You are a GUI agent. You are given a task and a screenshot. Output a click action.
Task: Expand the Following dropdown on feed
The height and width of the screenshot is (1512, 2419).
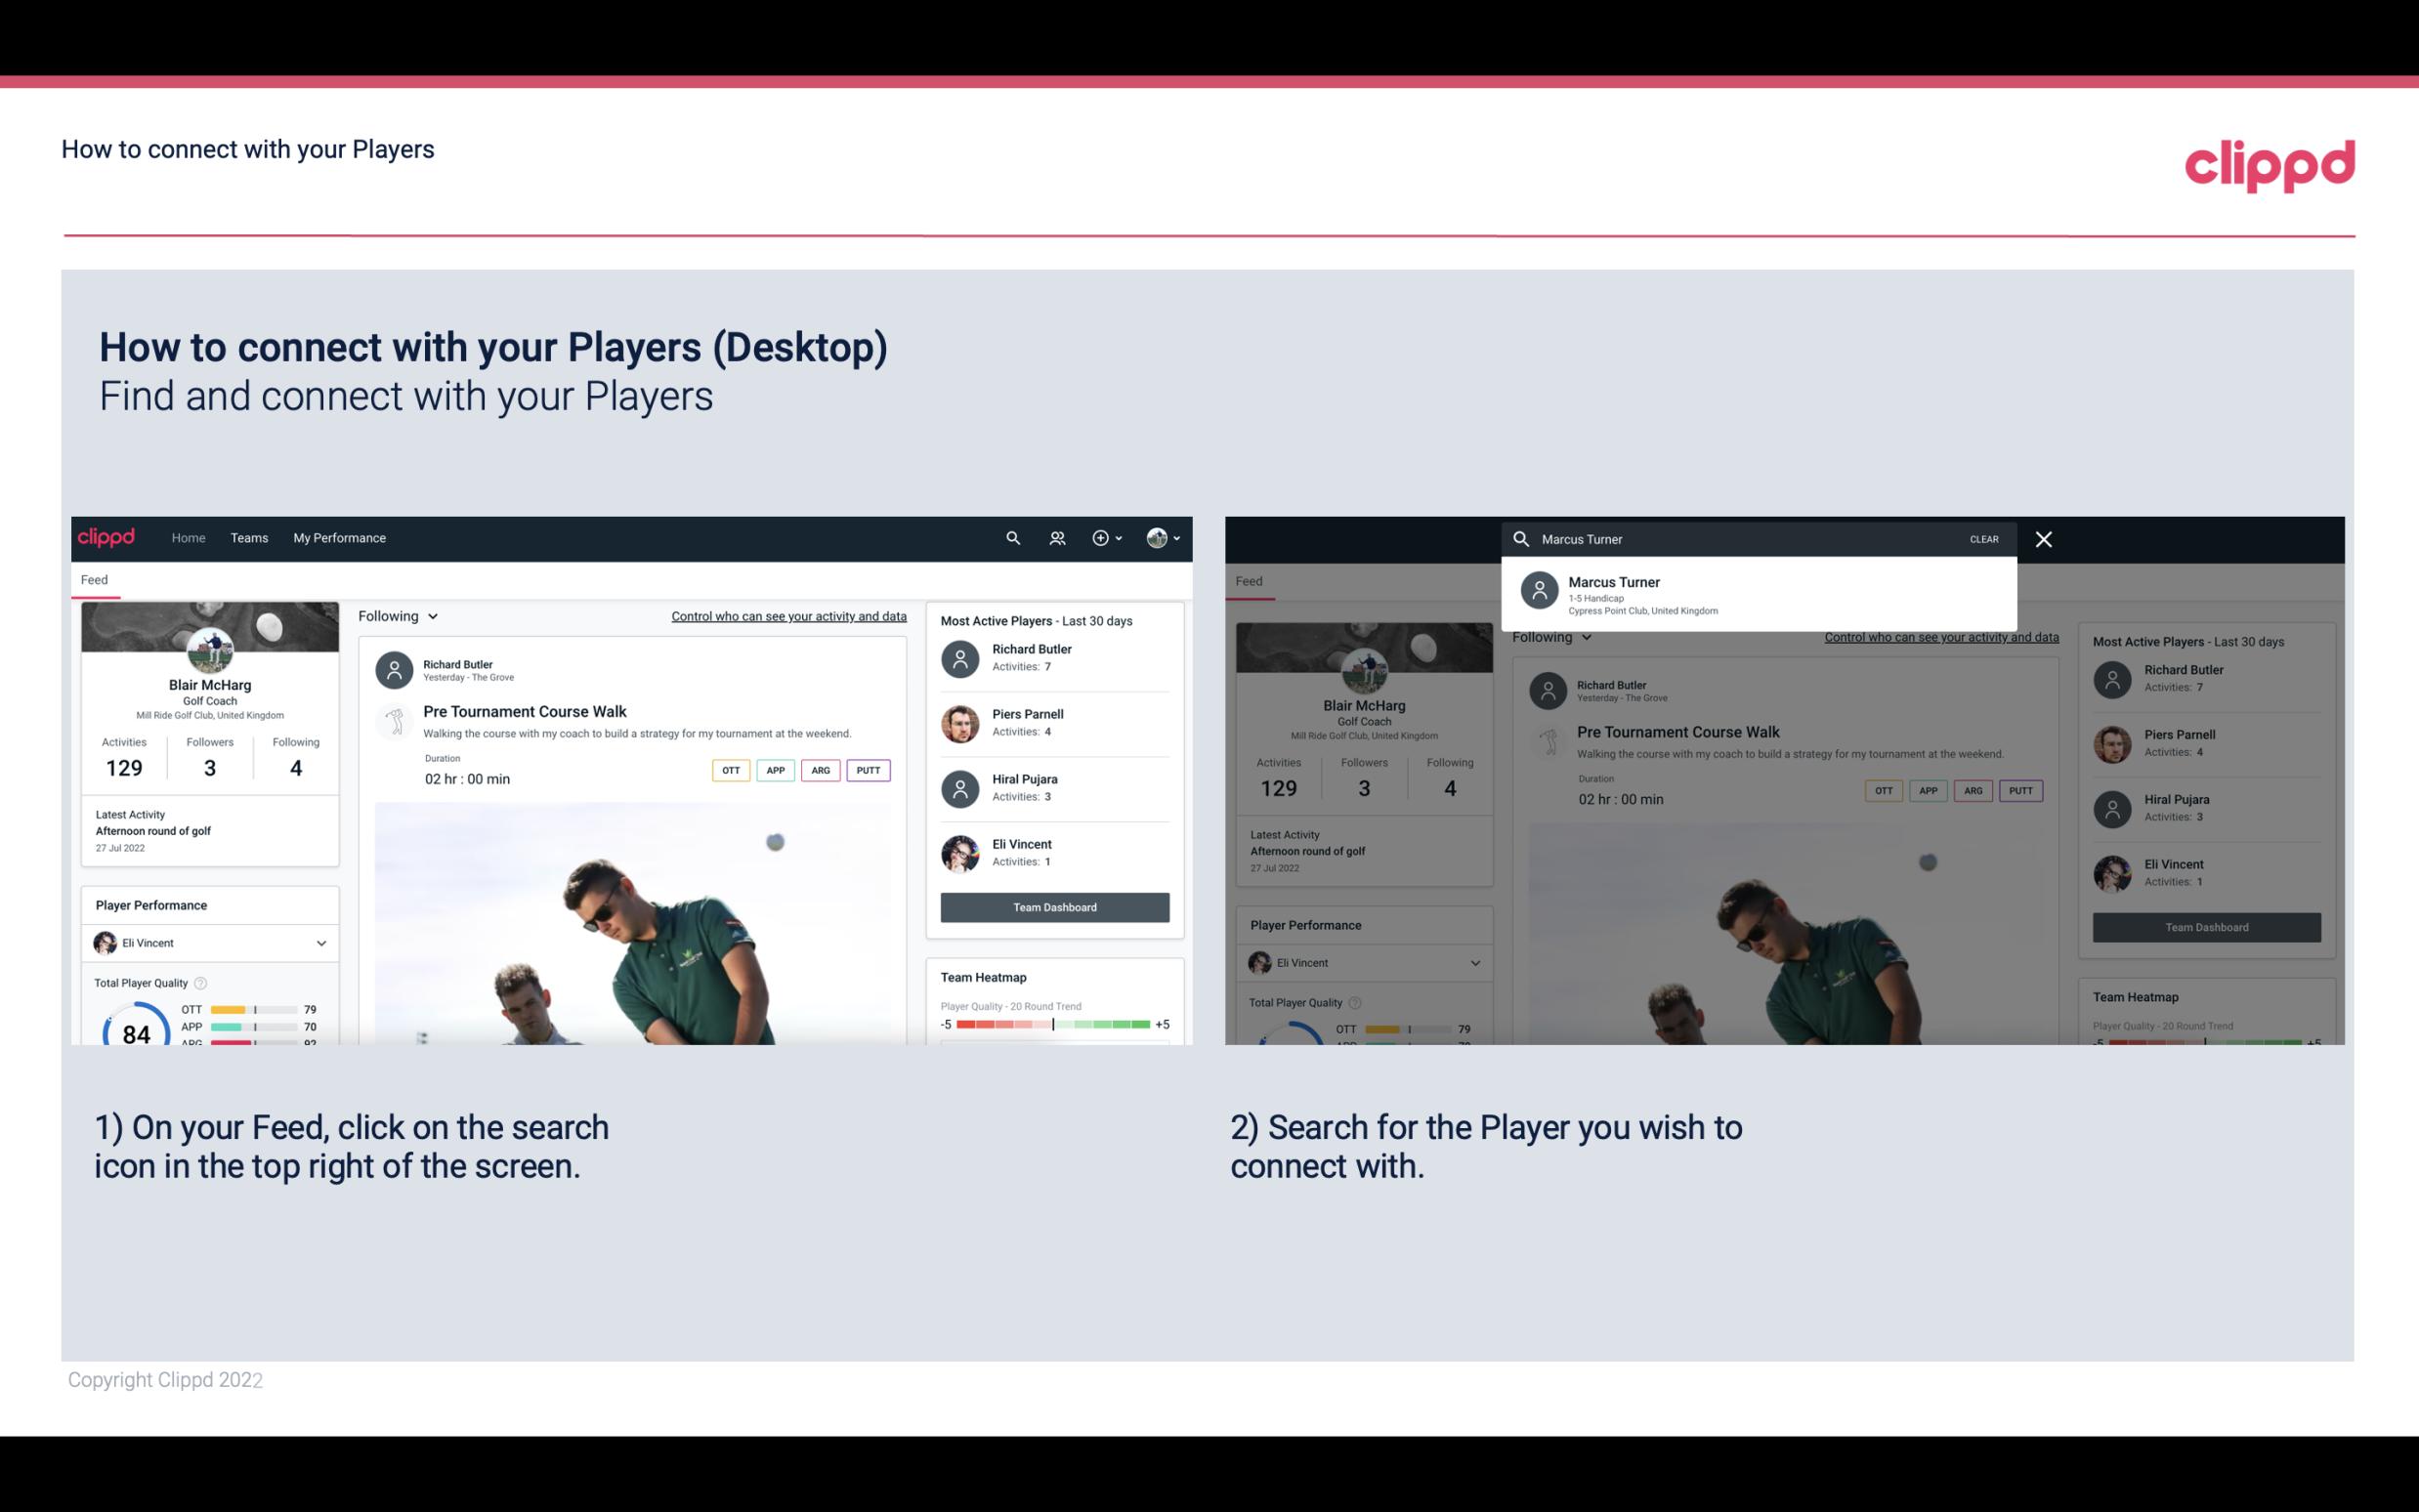[399, 615]
